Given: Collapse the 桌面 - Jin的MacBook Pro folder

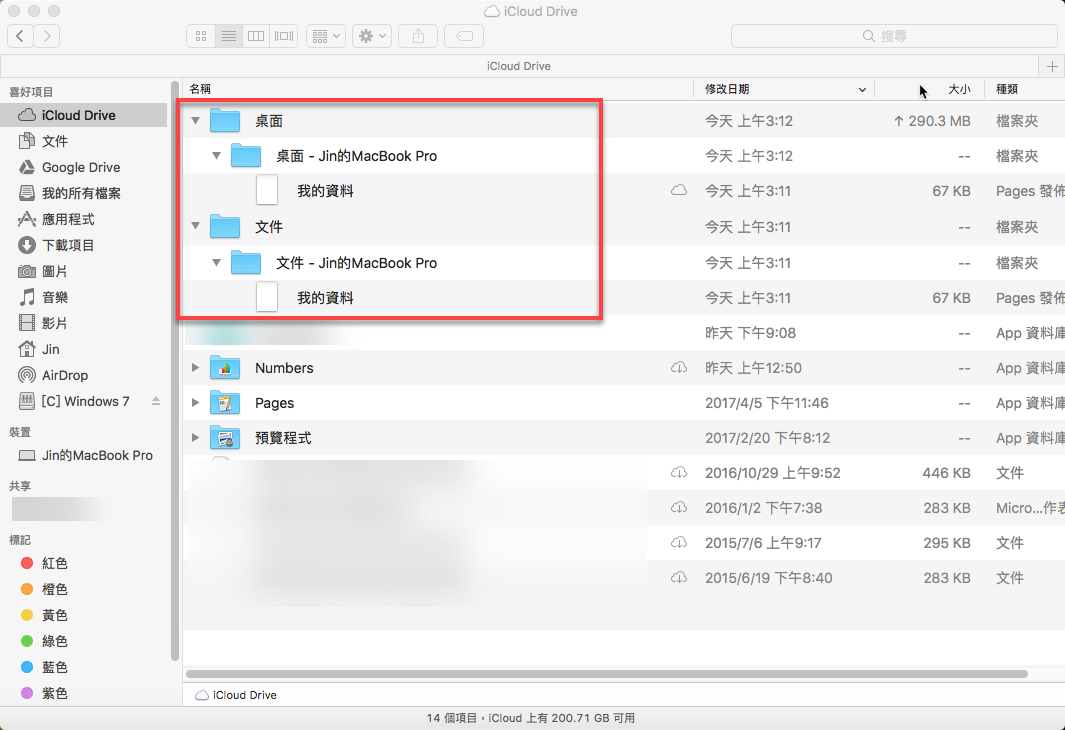Looking at the screenshot, I should pos(217,156).
